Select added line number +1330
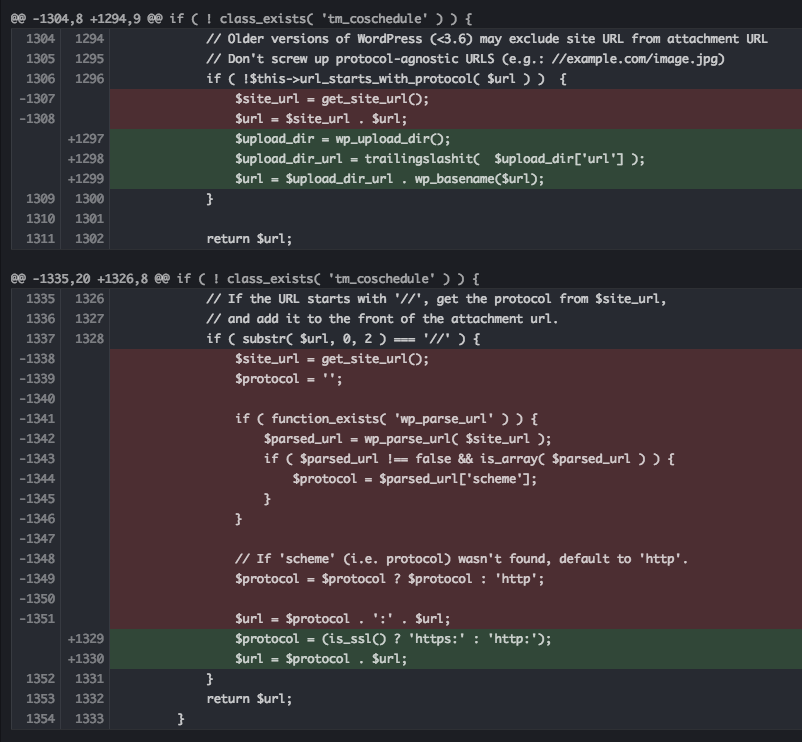 tap(85, 659)
